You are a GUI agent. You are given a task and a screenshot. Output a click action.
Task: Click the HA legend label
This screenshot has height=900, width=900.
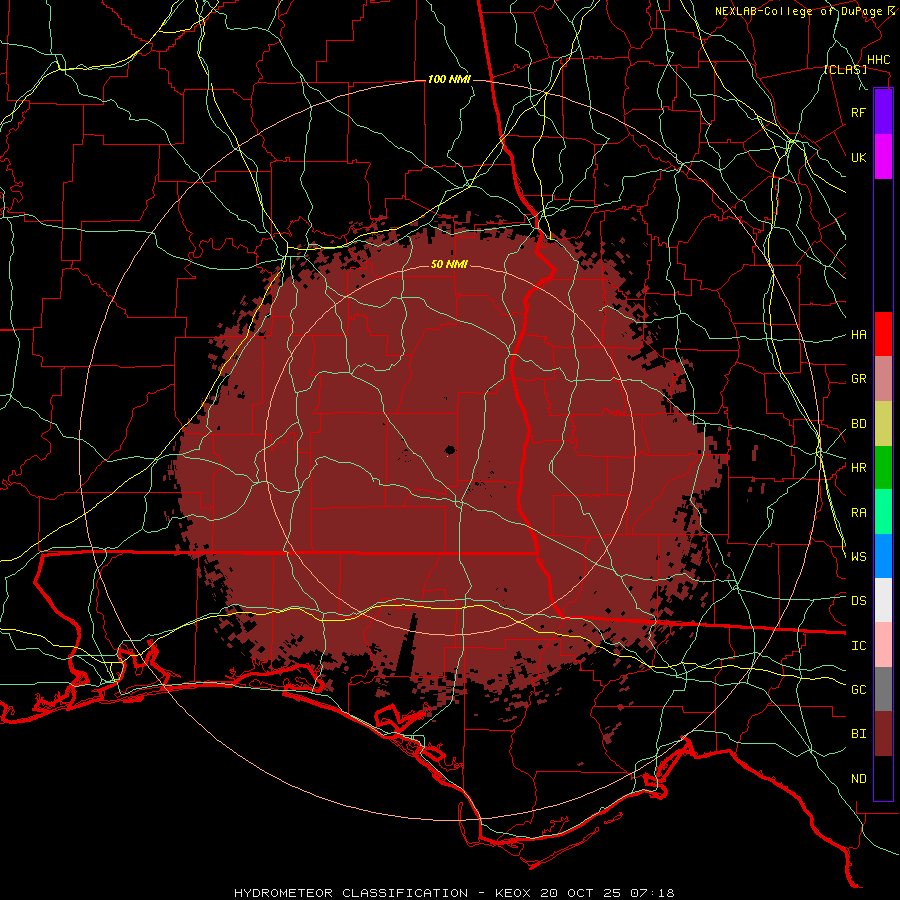859,334
